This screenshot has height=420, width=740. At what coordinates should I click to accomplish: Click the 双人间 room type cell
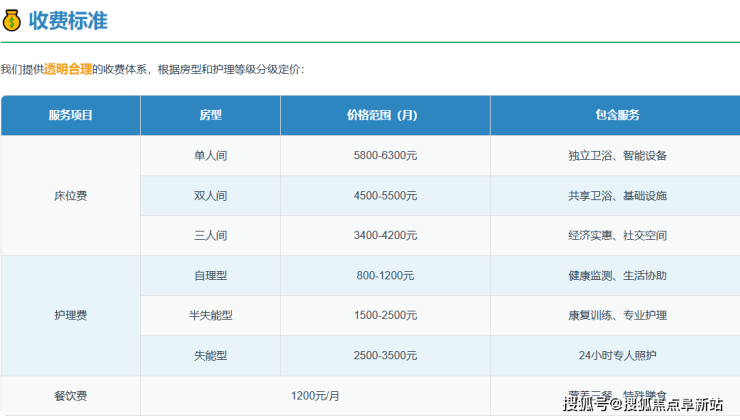click(x=210, y=196)
